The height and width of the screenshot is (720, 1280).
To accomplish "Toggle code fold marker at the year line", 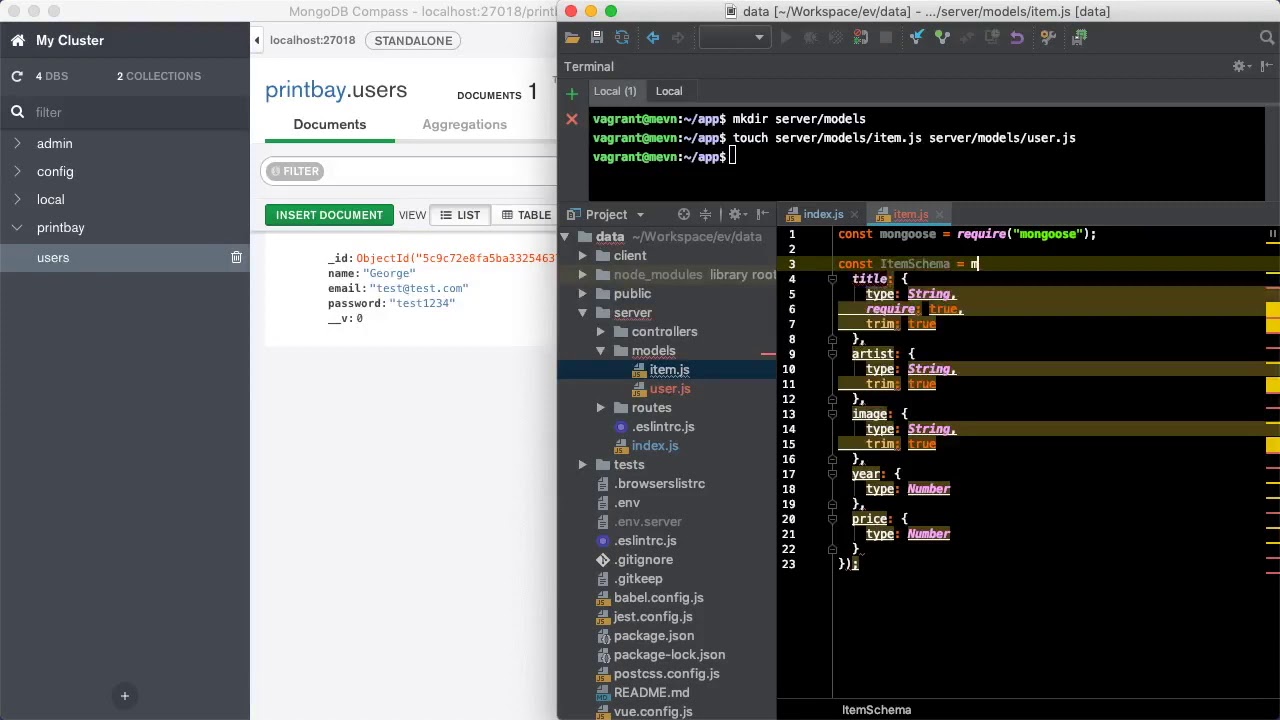I will click(832, 474).
